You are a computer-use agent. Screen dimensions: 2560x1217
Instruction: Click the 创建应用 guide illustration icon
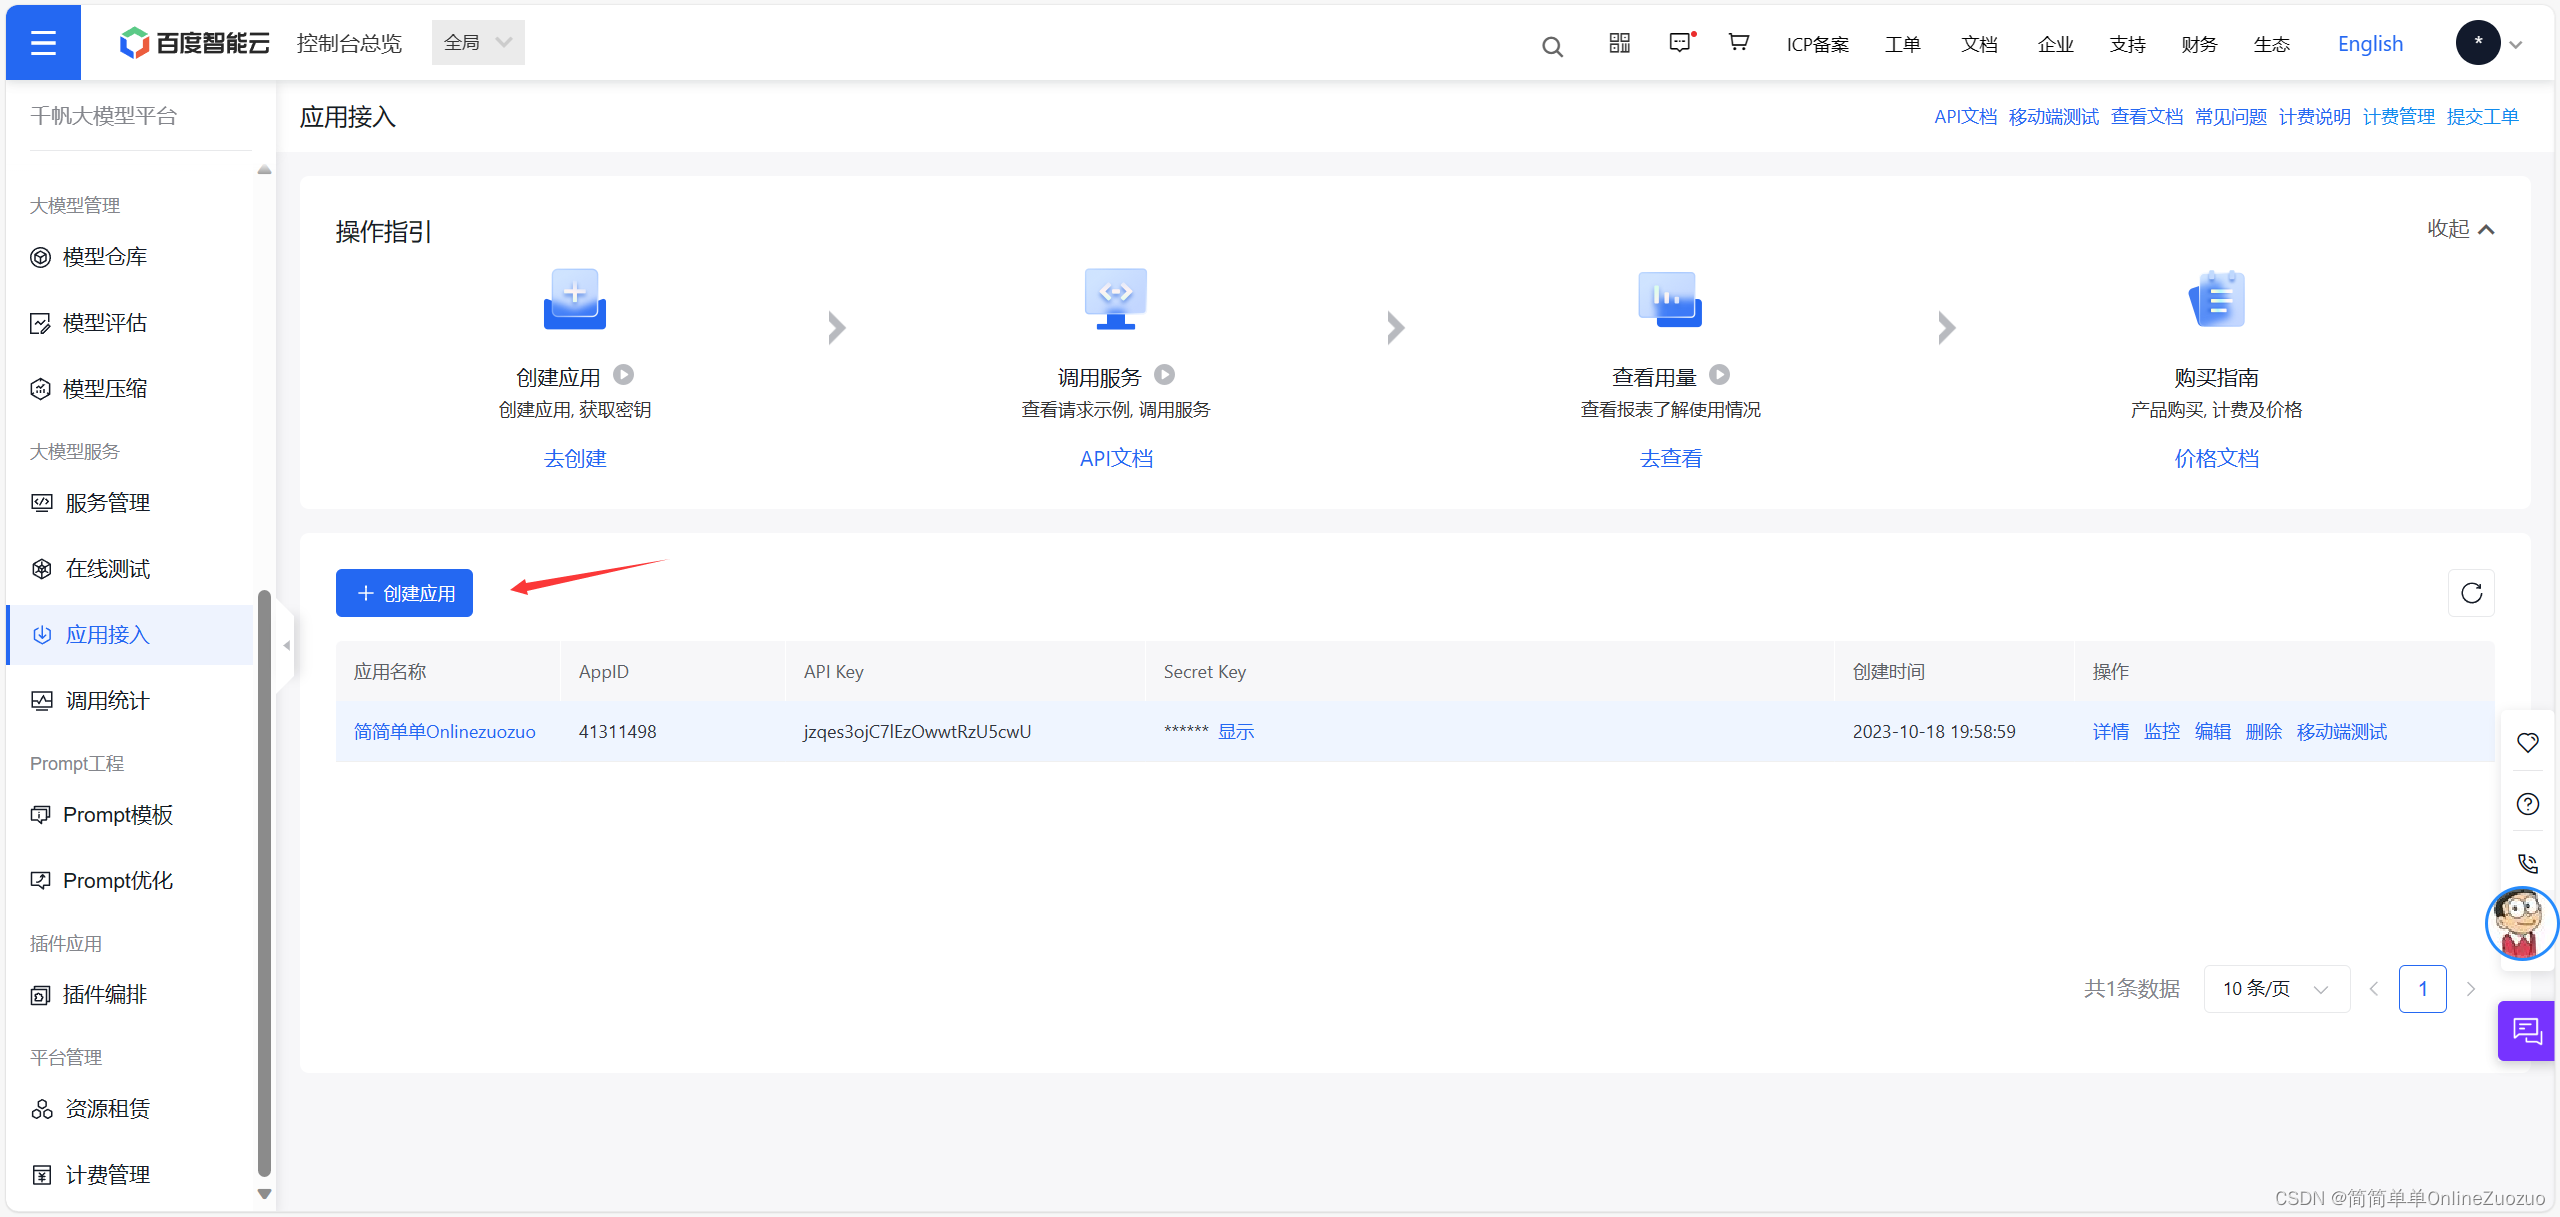[575, 298]
